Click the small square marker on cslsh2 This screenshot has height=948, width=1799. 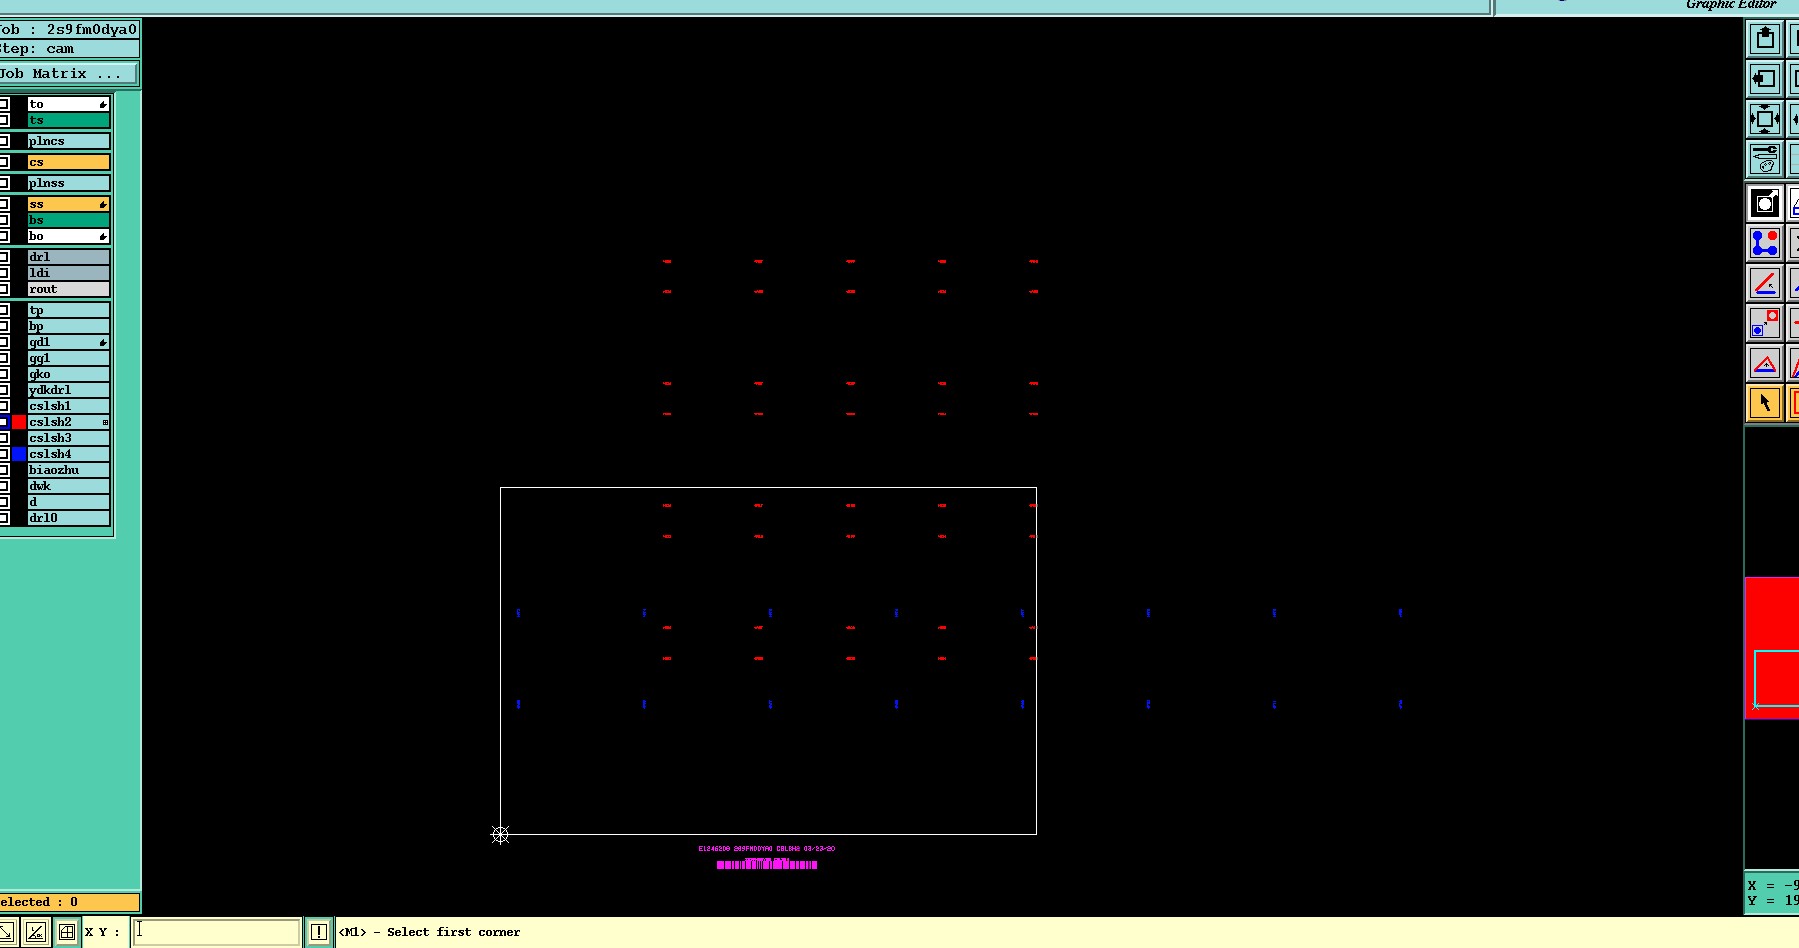(x=105, y=422)
